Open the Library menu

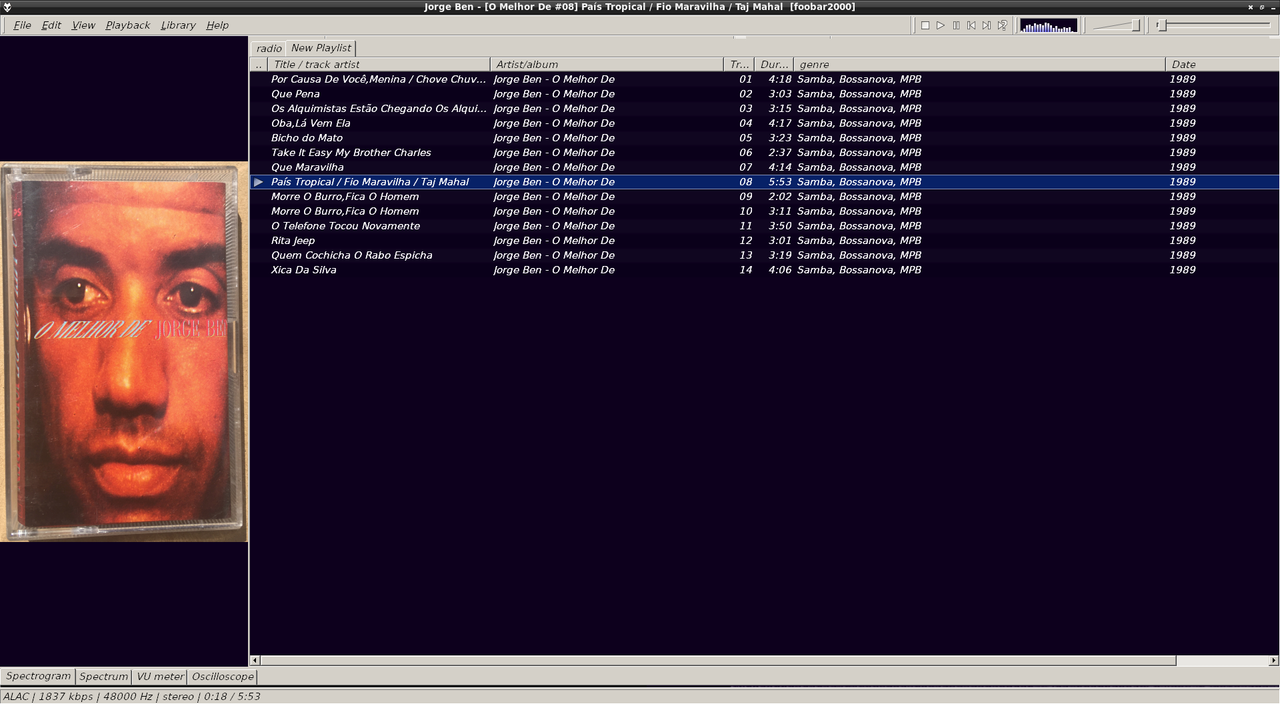click(x=178, y=25)
